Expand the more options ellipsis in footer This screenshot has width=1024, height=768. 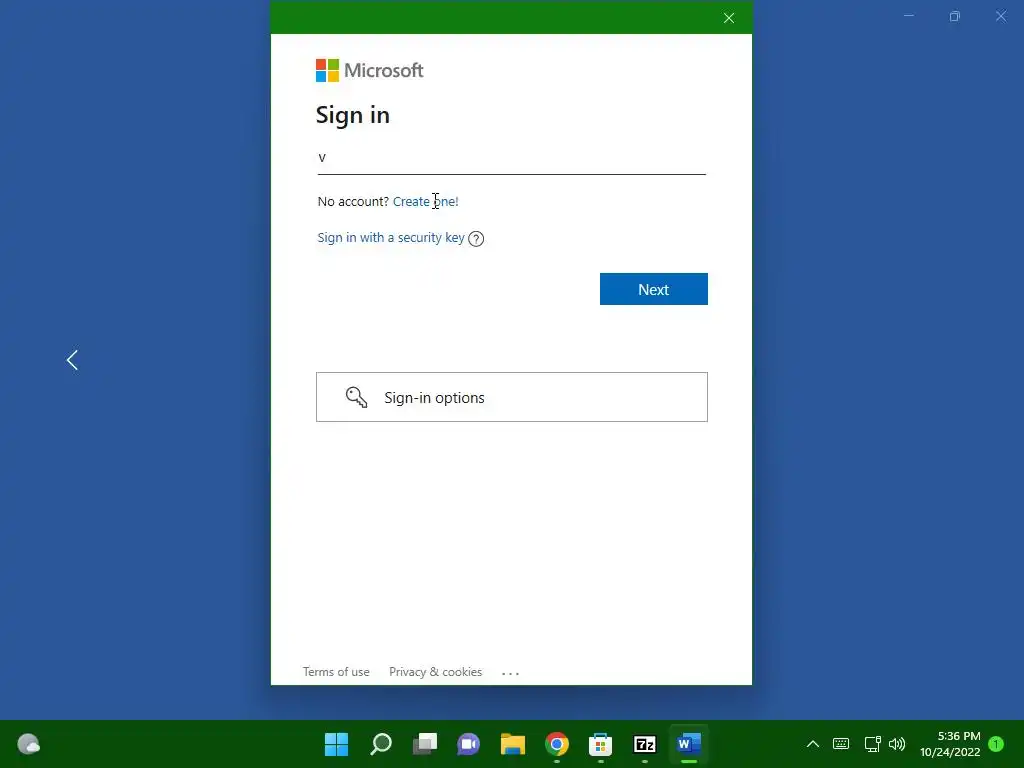tap(510, 673)
